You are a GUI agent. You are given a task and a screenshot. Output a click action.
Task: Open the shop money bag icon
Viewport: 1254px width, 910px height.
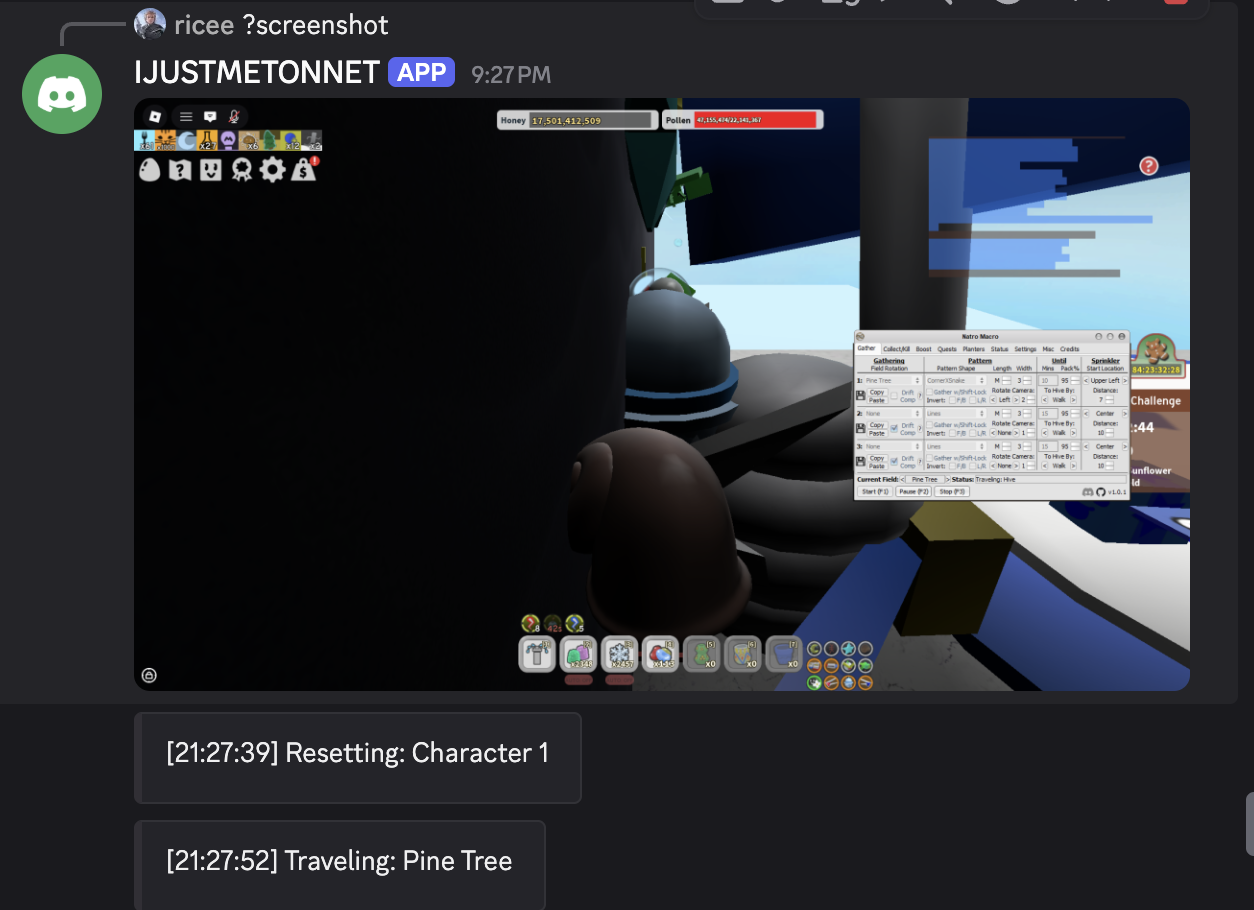pyautogui.click(x=304, y=170)
